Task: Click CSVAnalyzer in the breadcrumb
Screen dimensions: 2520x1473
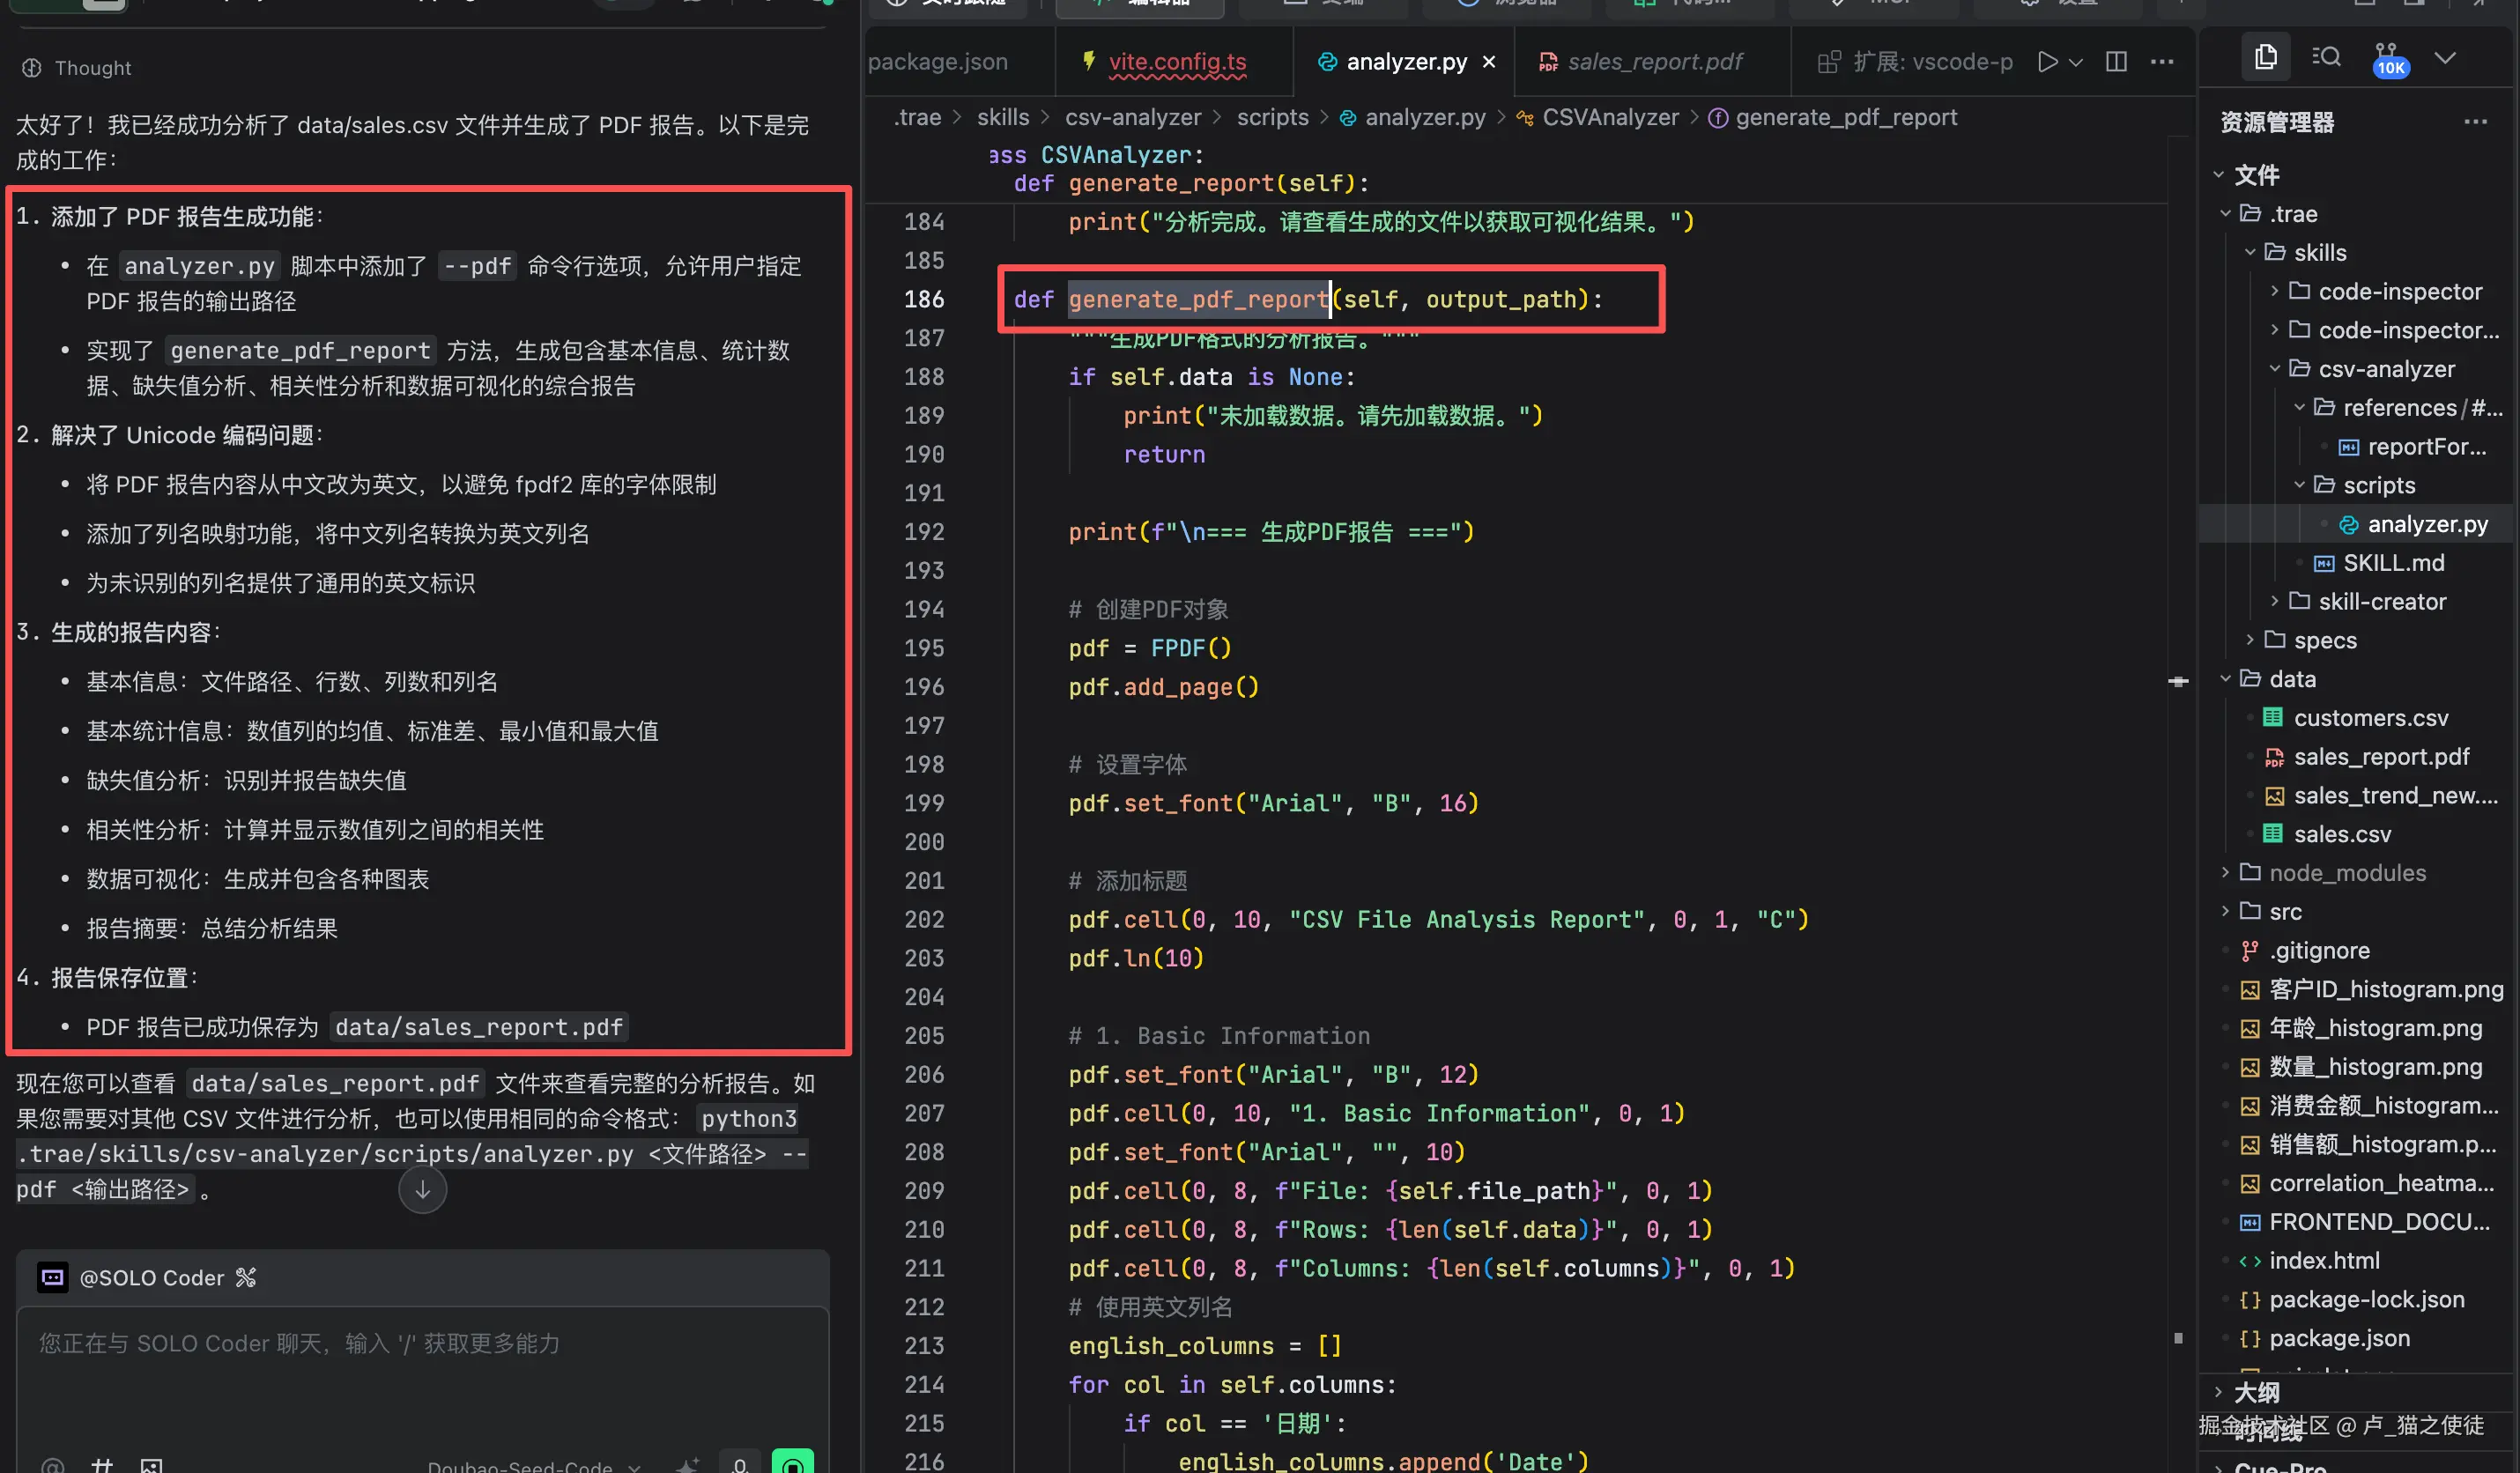Action: tap(1609, 118)
